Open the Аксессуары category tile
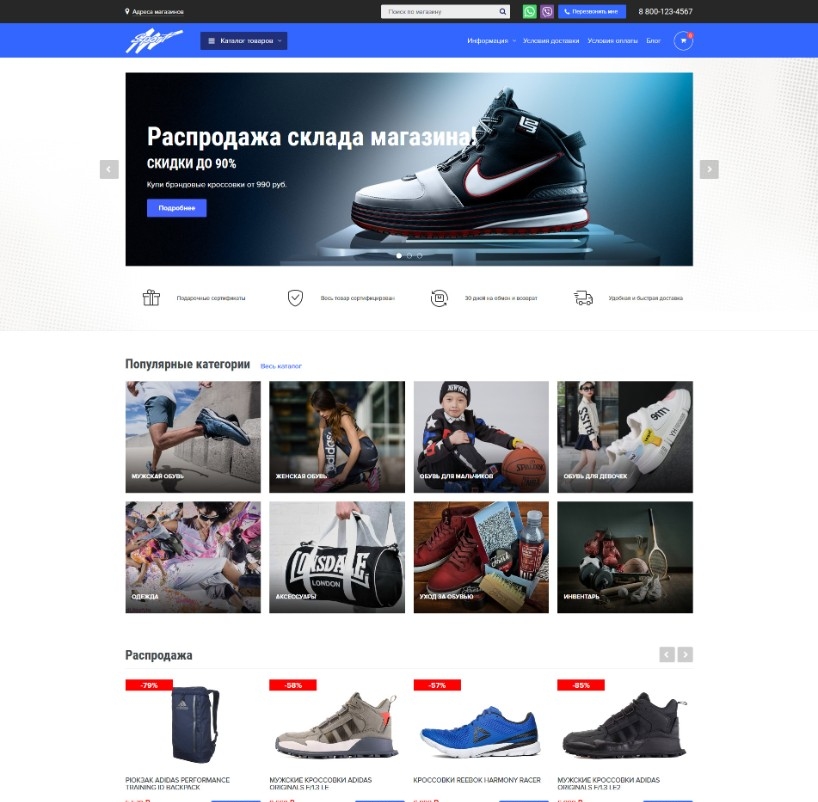818x802 pixels. [x=337, y=557]
